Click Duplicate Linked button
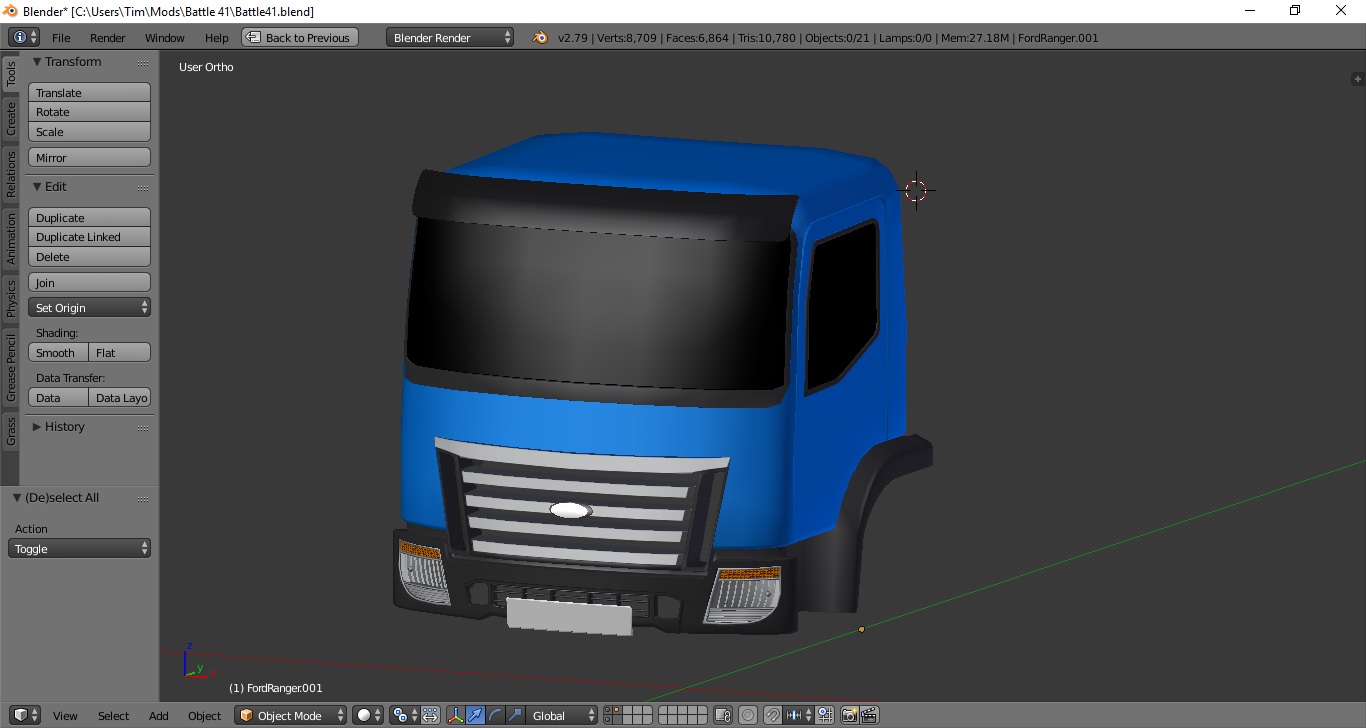Screen dimensions: 1366x728 pos(89,237)
